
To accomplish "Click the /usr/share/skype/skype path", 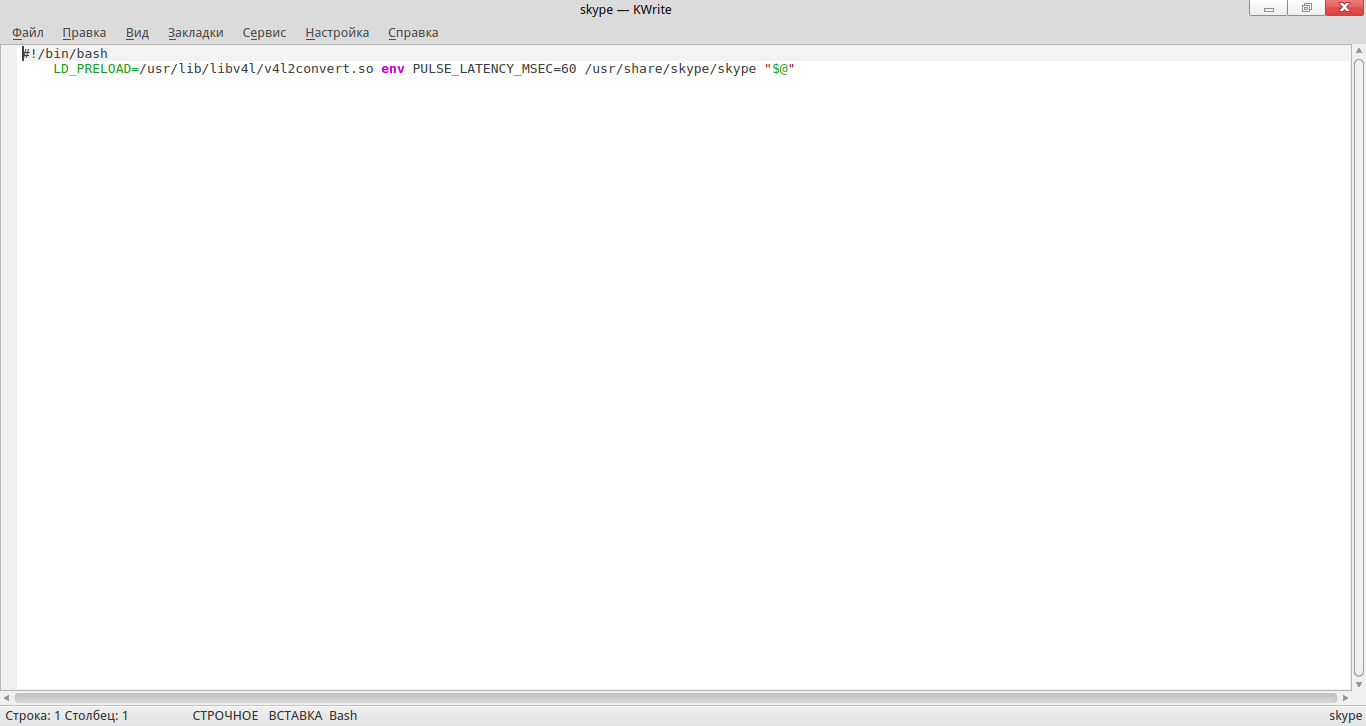I will [x=670, y=69].
